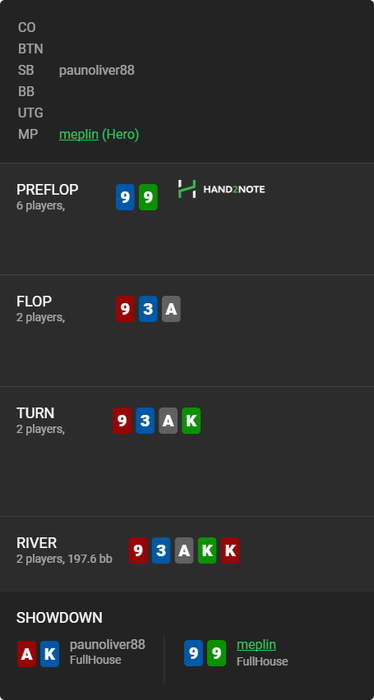Open the meplin (Hero) link in MP row

[99, 134]
